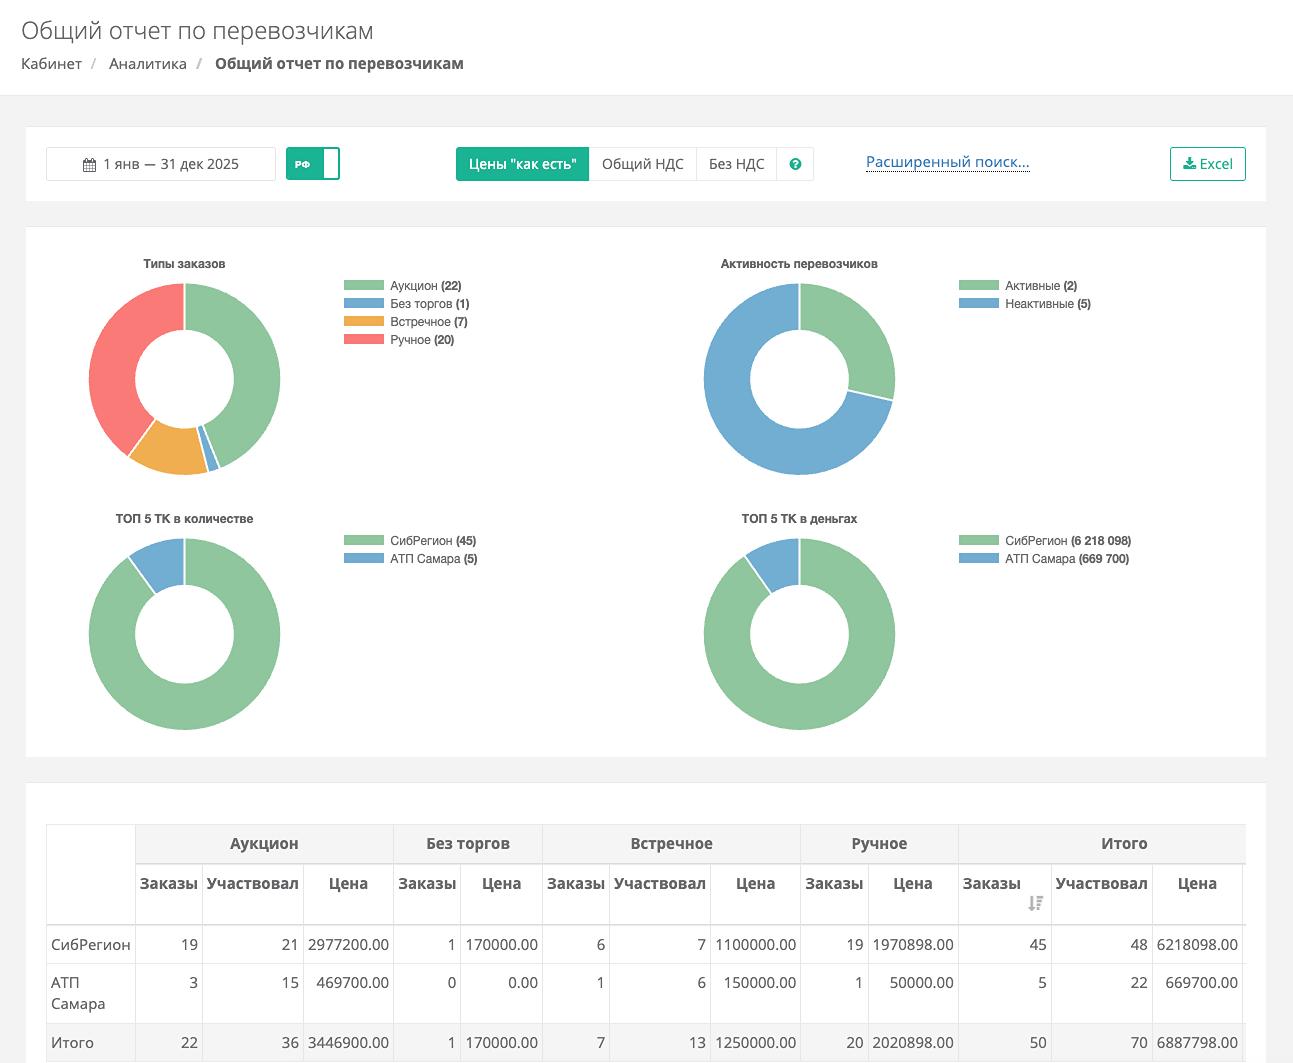
Task: Switch to Без НДС price mode
Action: (736, 164)
